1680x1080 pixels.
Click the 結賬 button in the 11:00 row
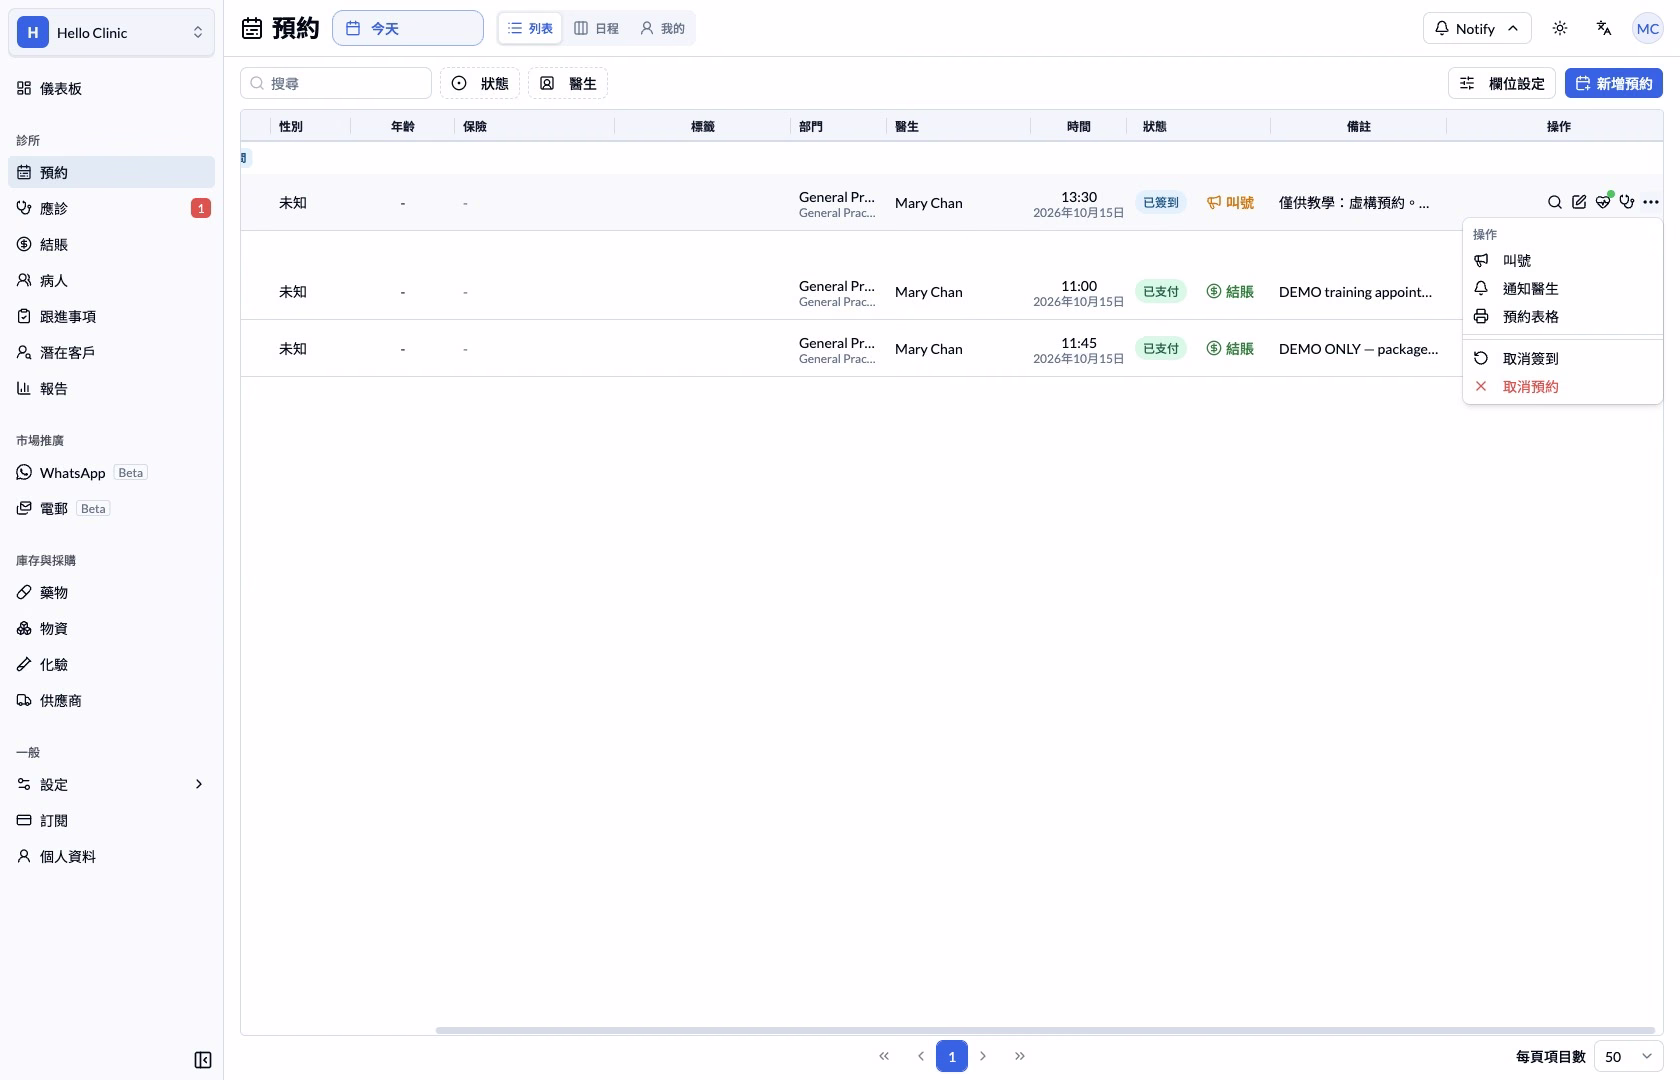click(x=1230, y=292)
